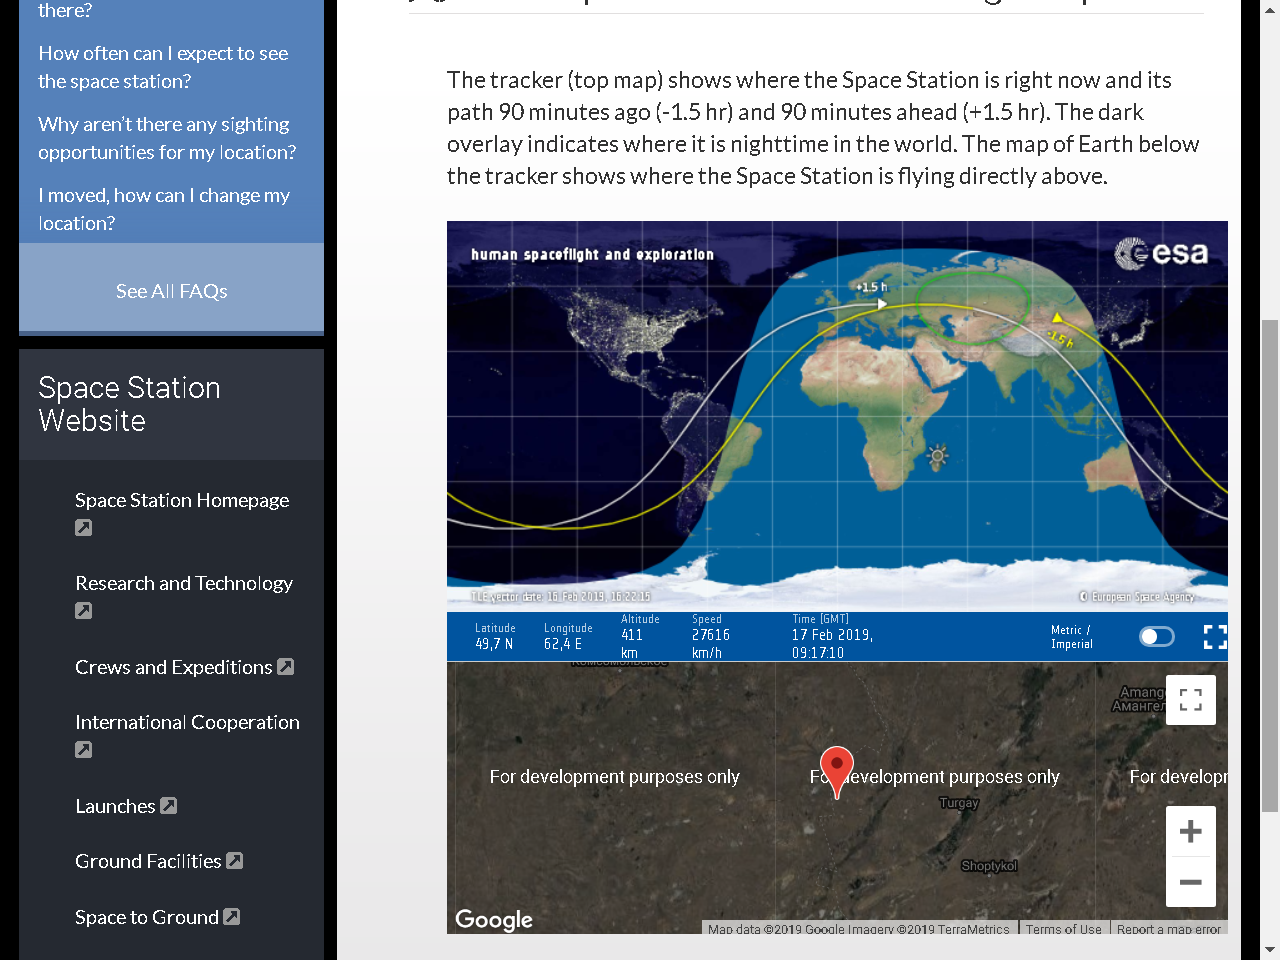Click the Latitude value 49,7 N
Viewport: 1280px width, 960px height.
(x=494, y=644)
